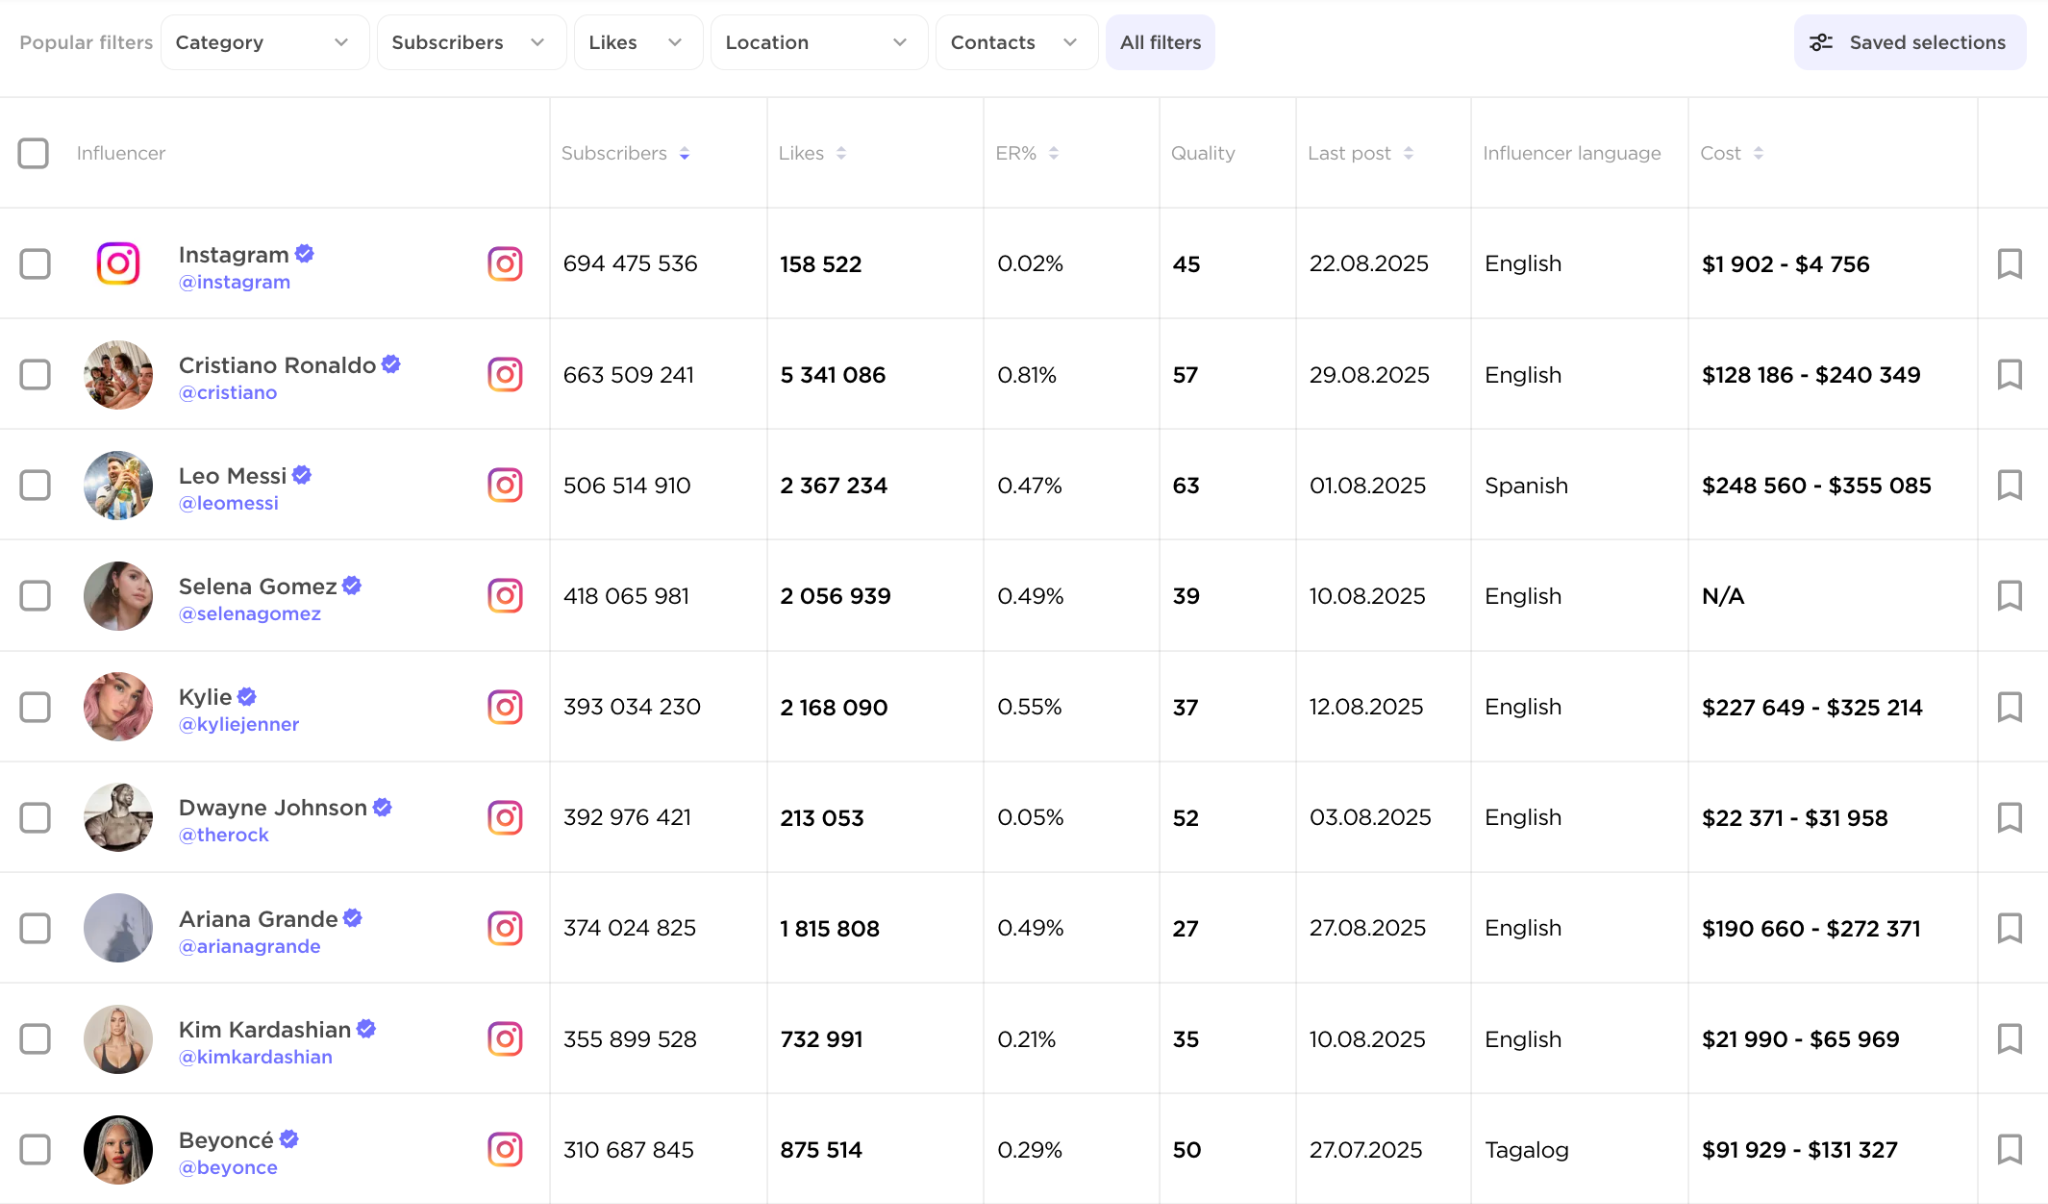Check the box for Dwayne Johnson
2048x1204 pixels.
pos(35,817)
